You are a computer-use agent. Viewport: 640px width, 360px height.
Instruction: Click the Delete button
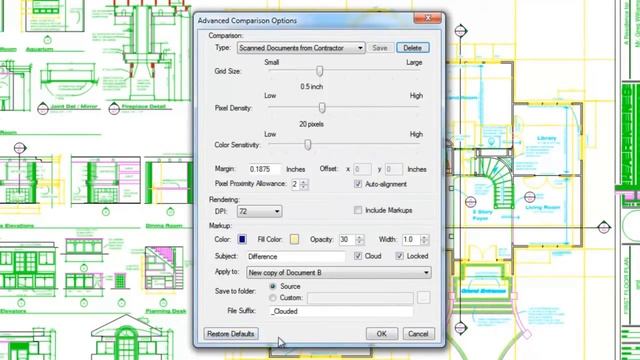pyautogui.click(x=412, y=48)
